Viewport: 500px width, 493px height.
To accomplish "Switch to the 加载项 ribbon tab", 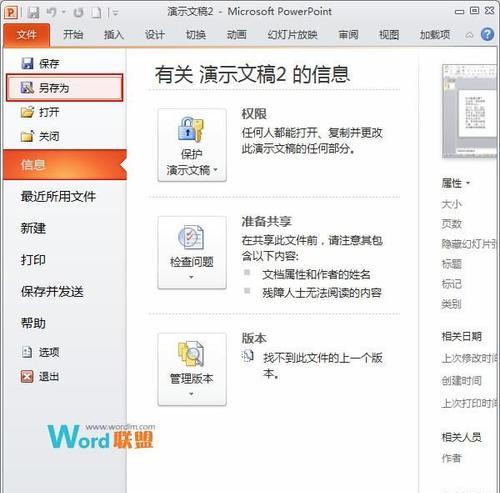I will pyautogui.click(x=435, y=34).
